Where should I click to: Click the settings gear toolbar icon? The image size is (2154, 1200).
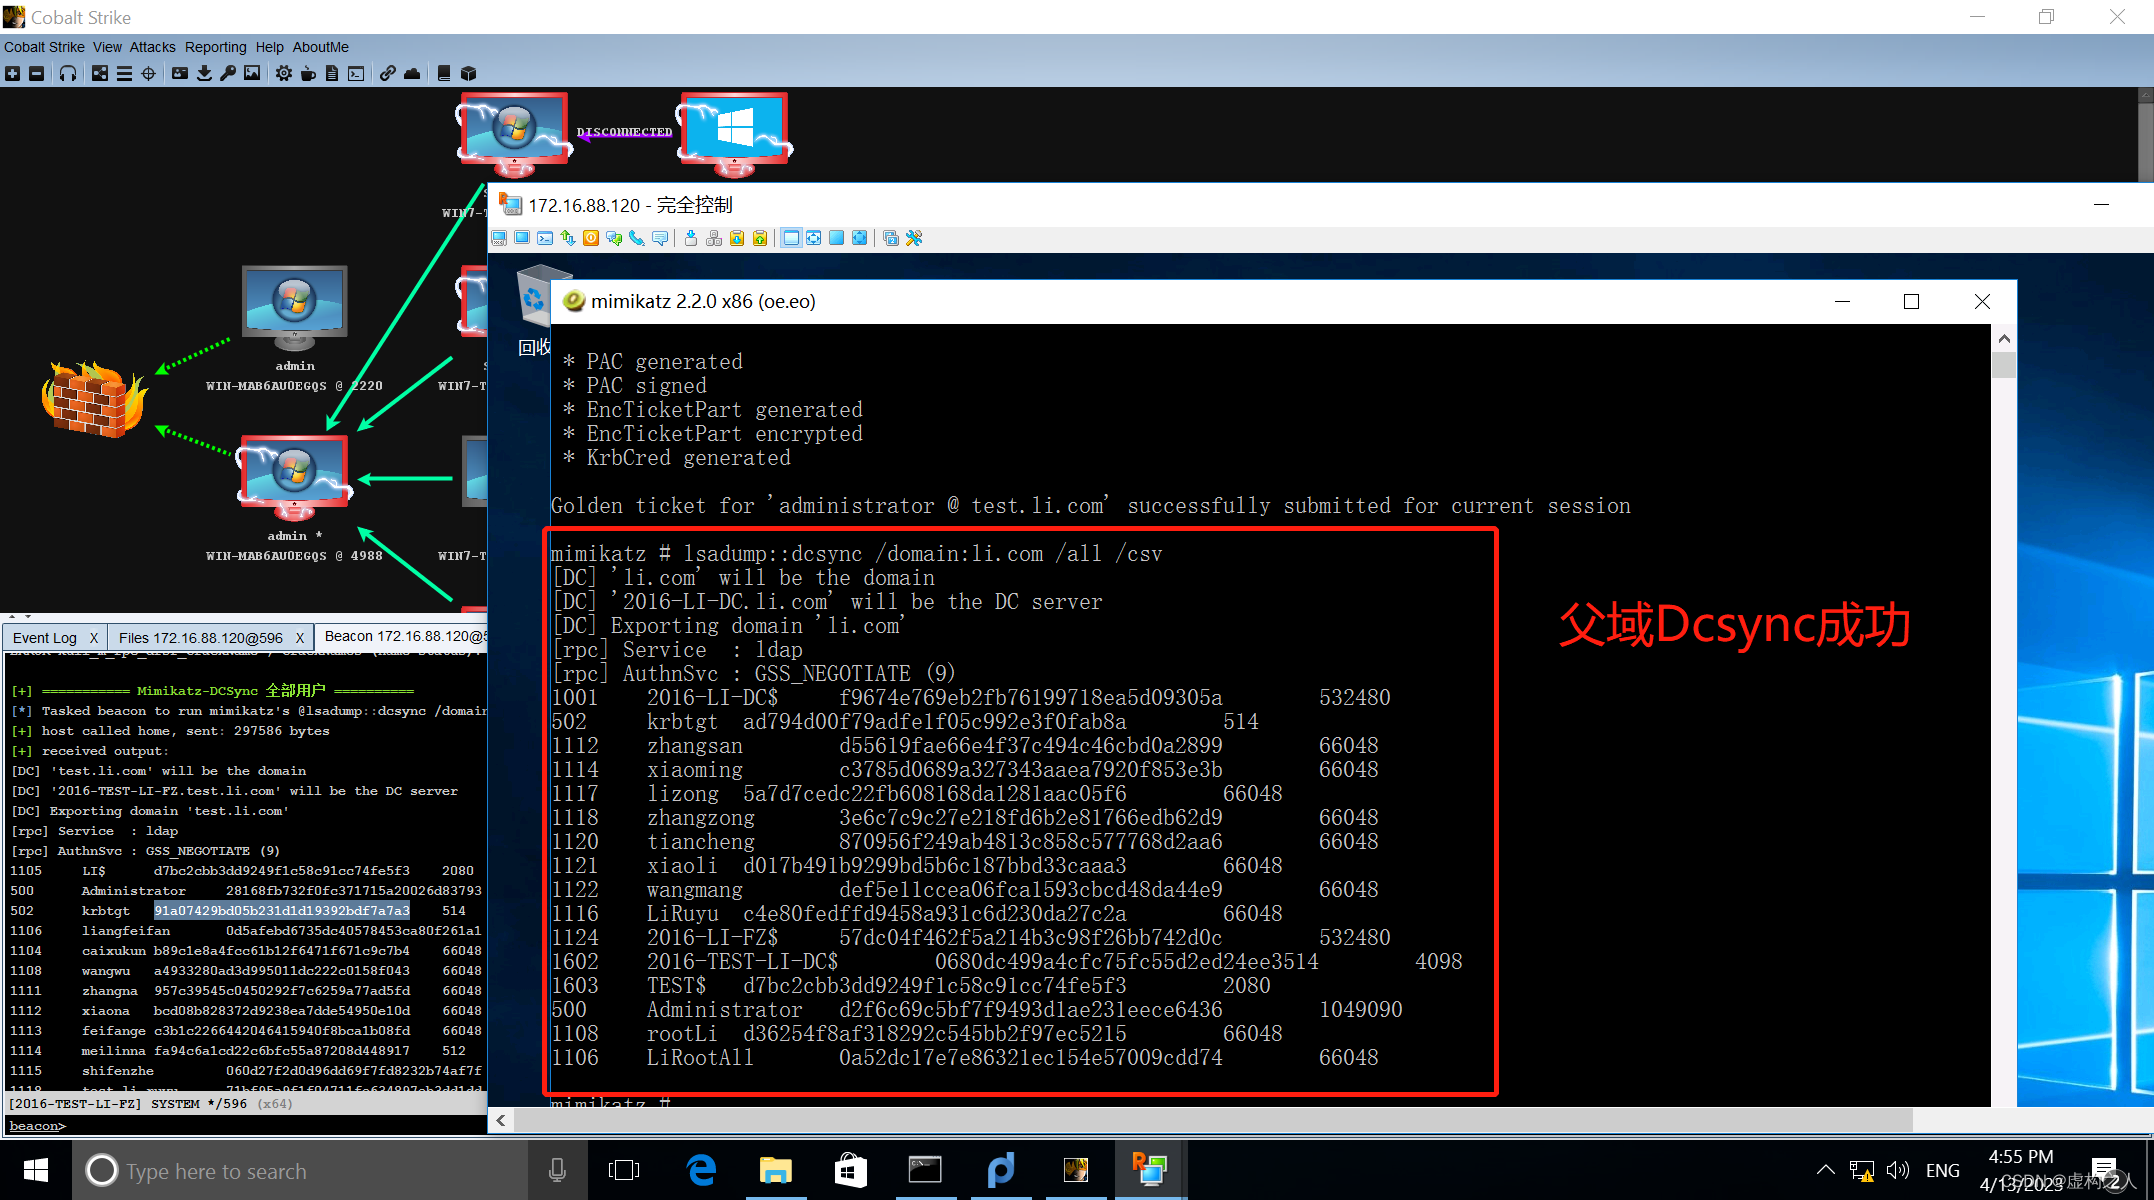[284, 74]
